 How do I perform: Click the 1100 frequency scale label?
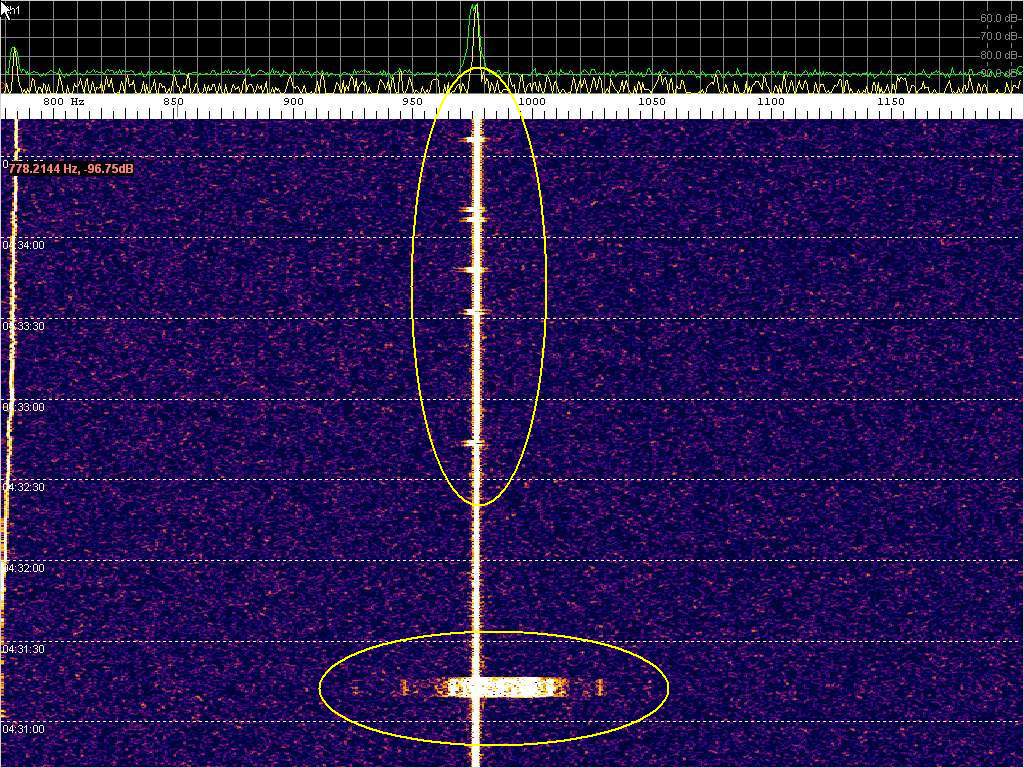point(770,102)
